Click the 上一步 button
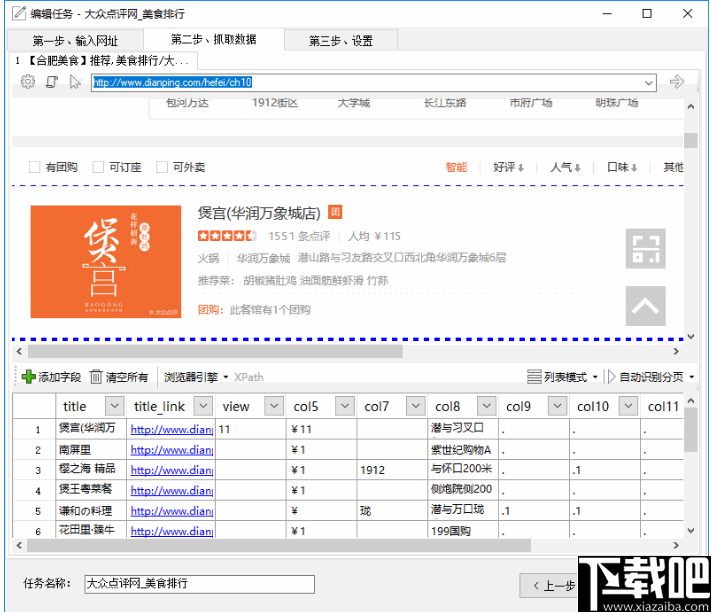 549,586
